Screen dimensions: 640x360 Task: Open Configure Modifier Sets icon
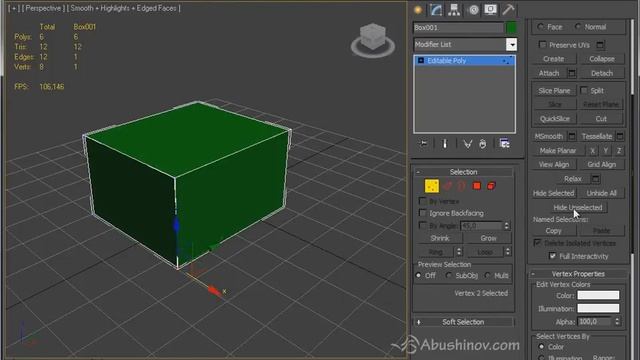tap(504, 144)
